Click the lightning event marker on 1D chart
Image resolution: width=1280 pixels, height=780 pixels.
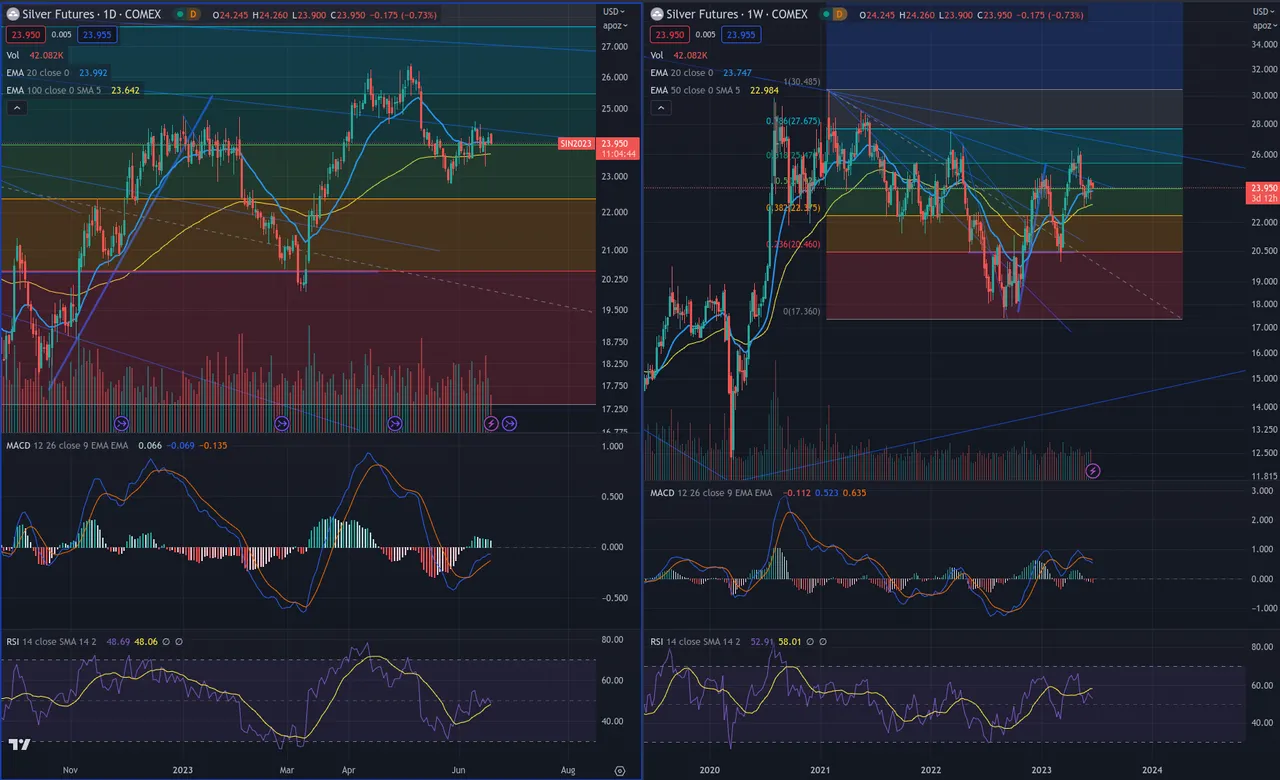pyautogui.click(x=491, y=424)
